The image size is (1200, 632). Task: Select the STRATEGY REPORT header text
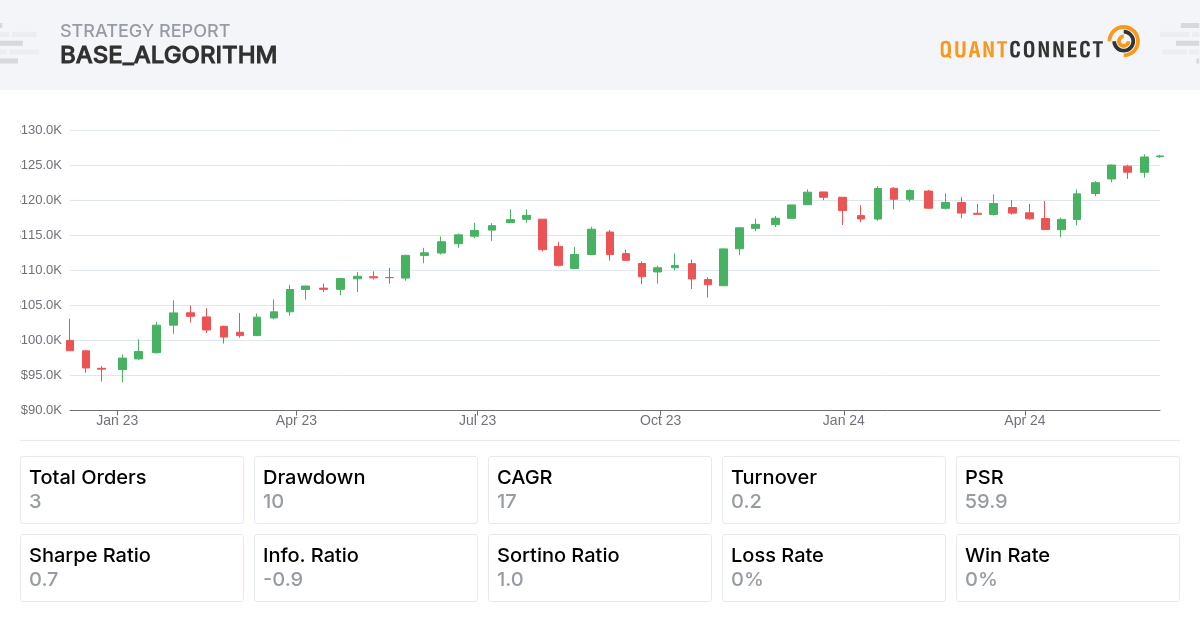tap(145, 31)
